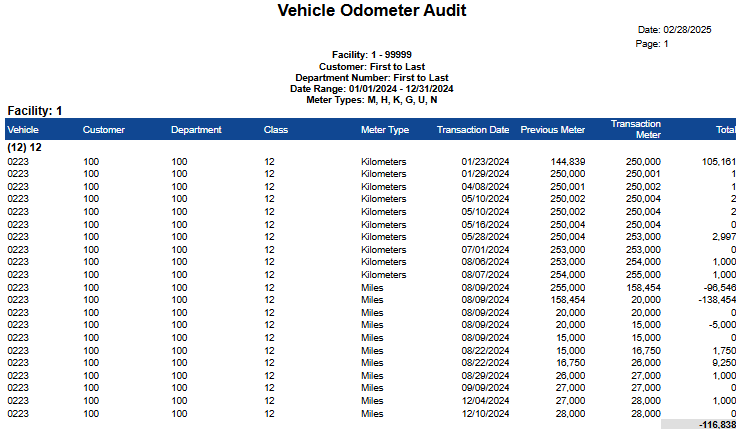This screenshot has width=744, height=429.
Task: Click the Meter Type column header
Action: 385,130
